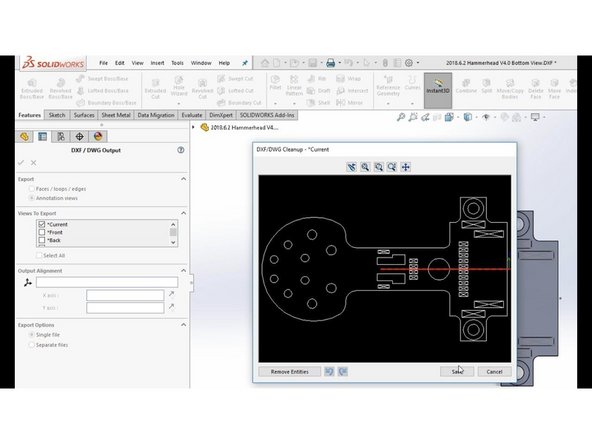Switch to the Sheet Metal tab
Viewport: 592px width, 444px height.
(x=116, y=115)
